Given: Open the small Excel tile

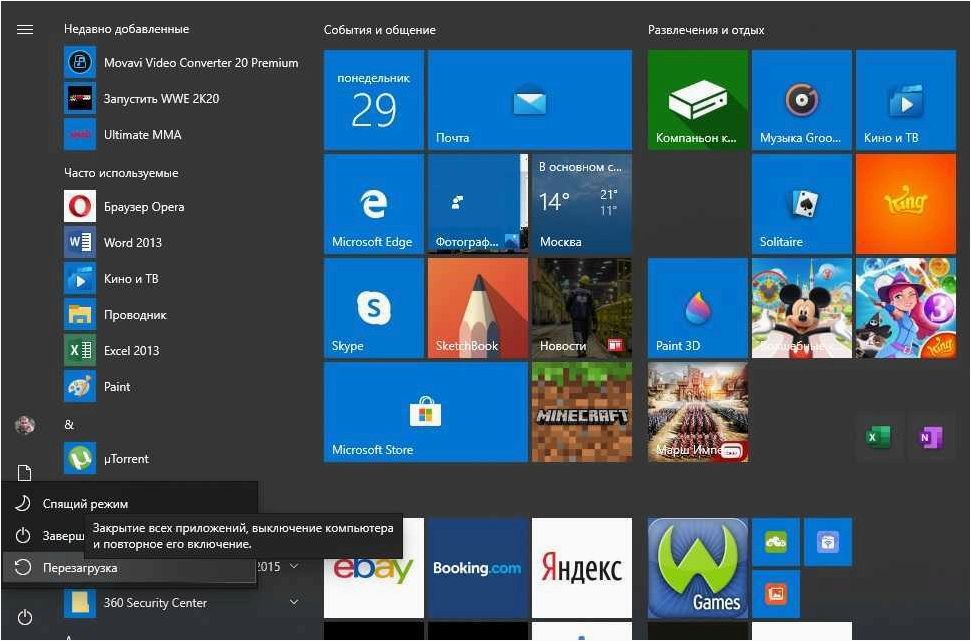Looking at the screenshot, I should point(878,437).
